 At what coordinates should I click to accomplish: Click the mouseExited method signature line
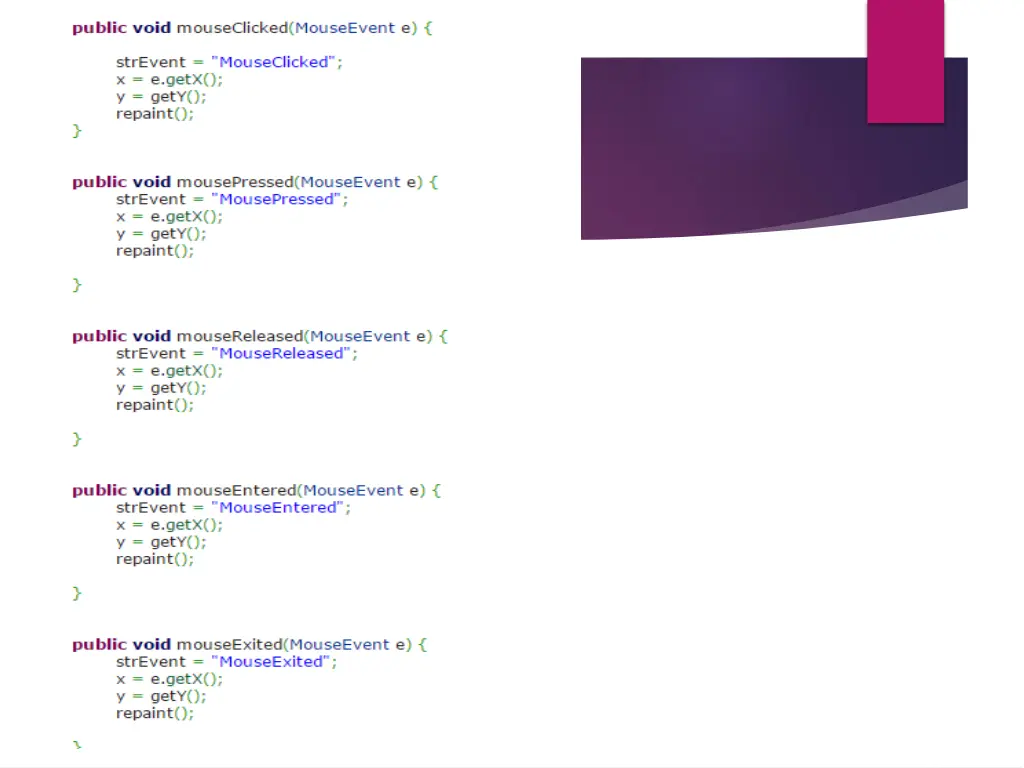[249, 645]
